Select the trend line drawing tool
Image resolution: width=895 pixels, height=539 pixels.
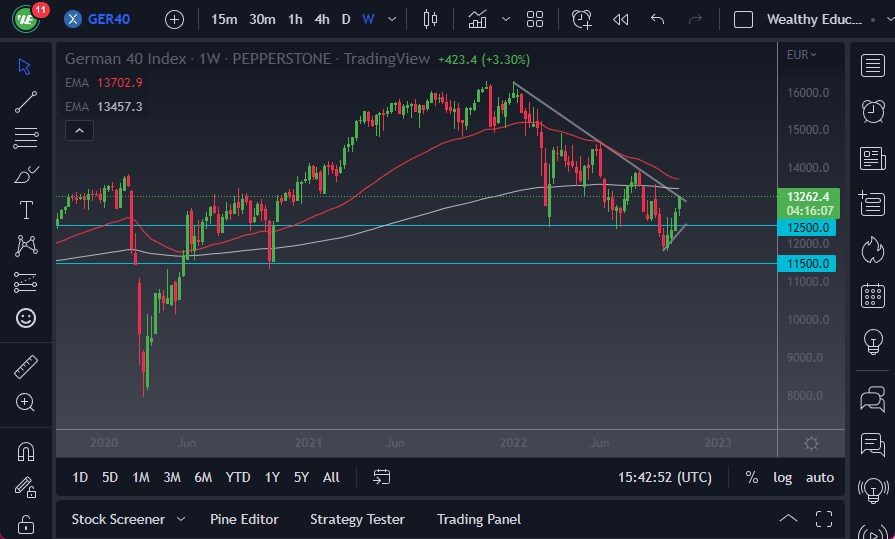(x=26, y=101)
